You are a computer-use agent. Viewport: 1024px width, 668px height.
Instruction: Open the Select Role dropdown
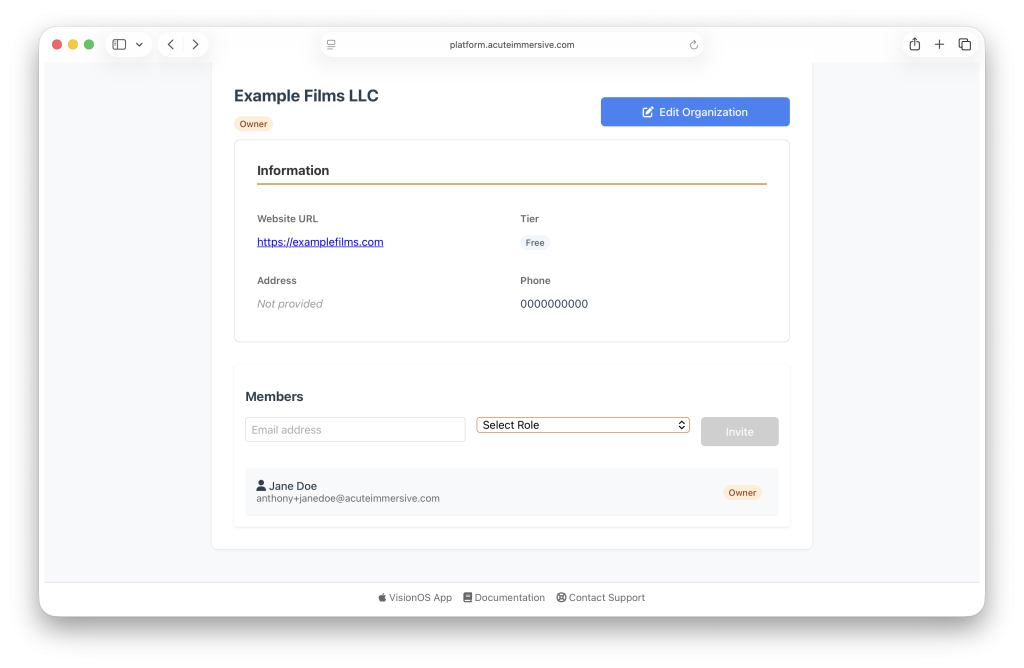tap(583, 425)
